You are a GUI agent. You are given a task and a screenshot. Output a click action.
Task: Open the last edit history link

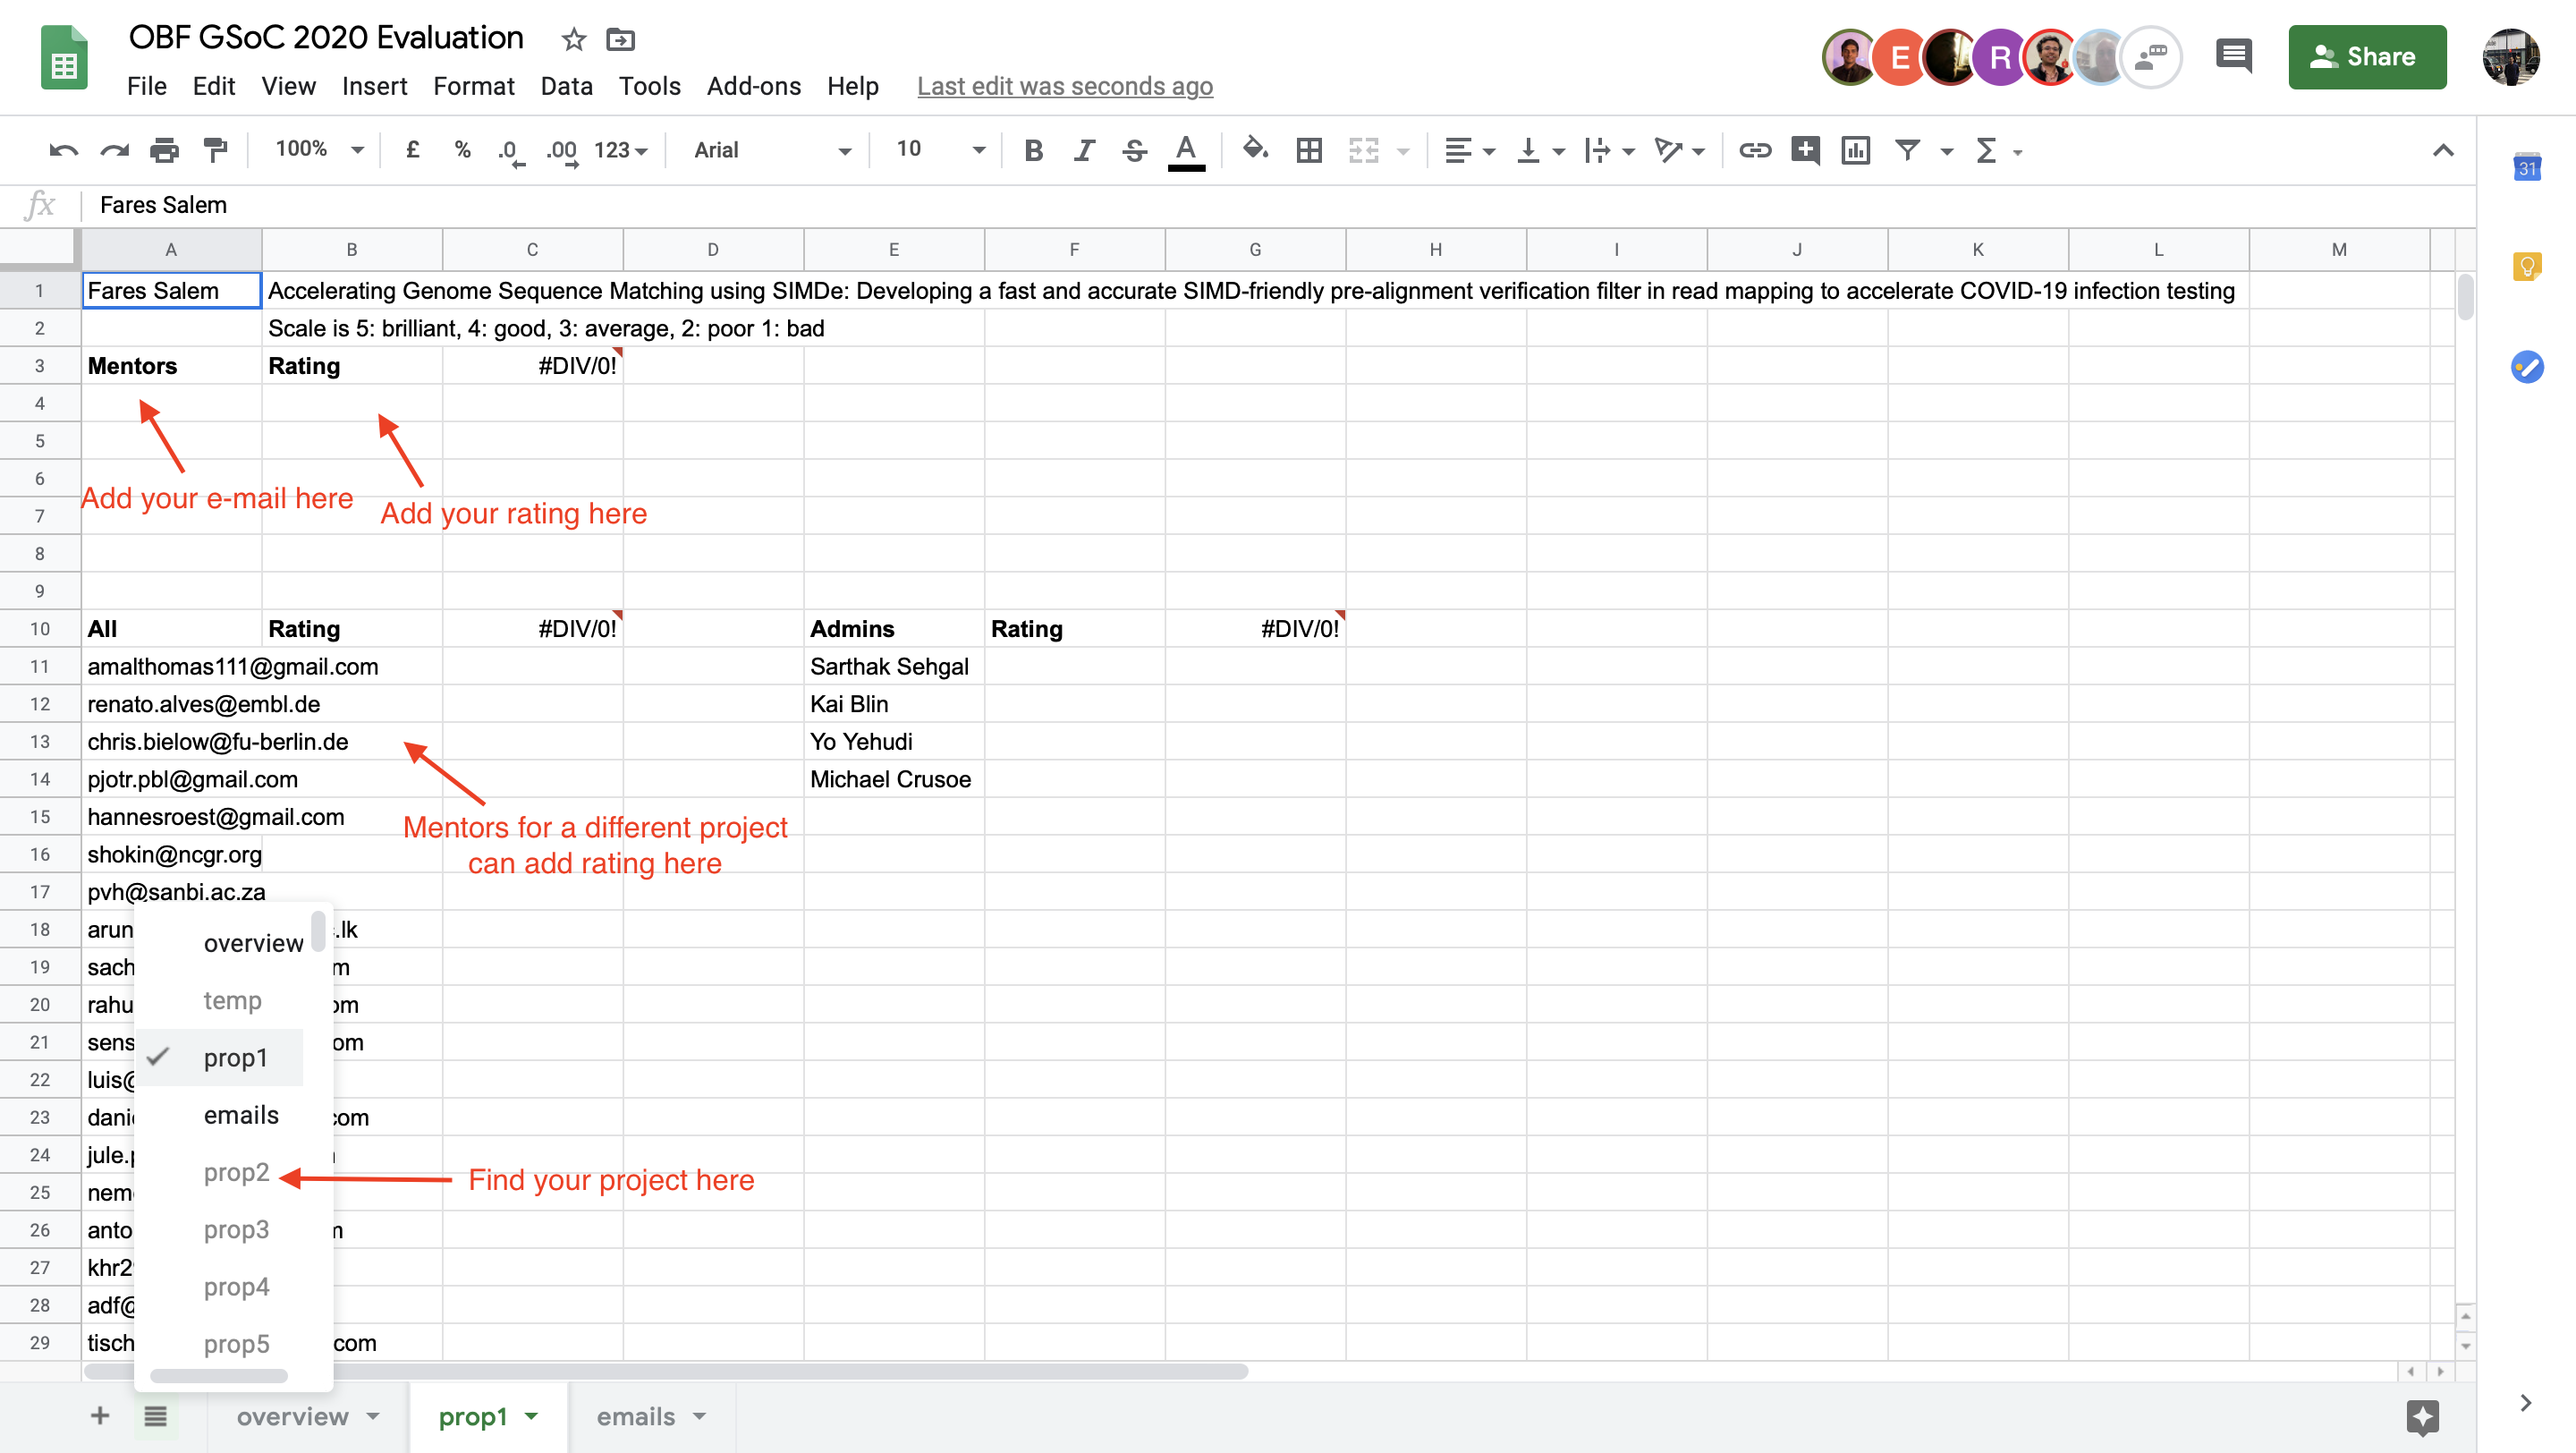(1064, 86)
